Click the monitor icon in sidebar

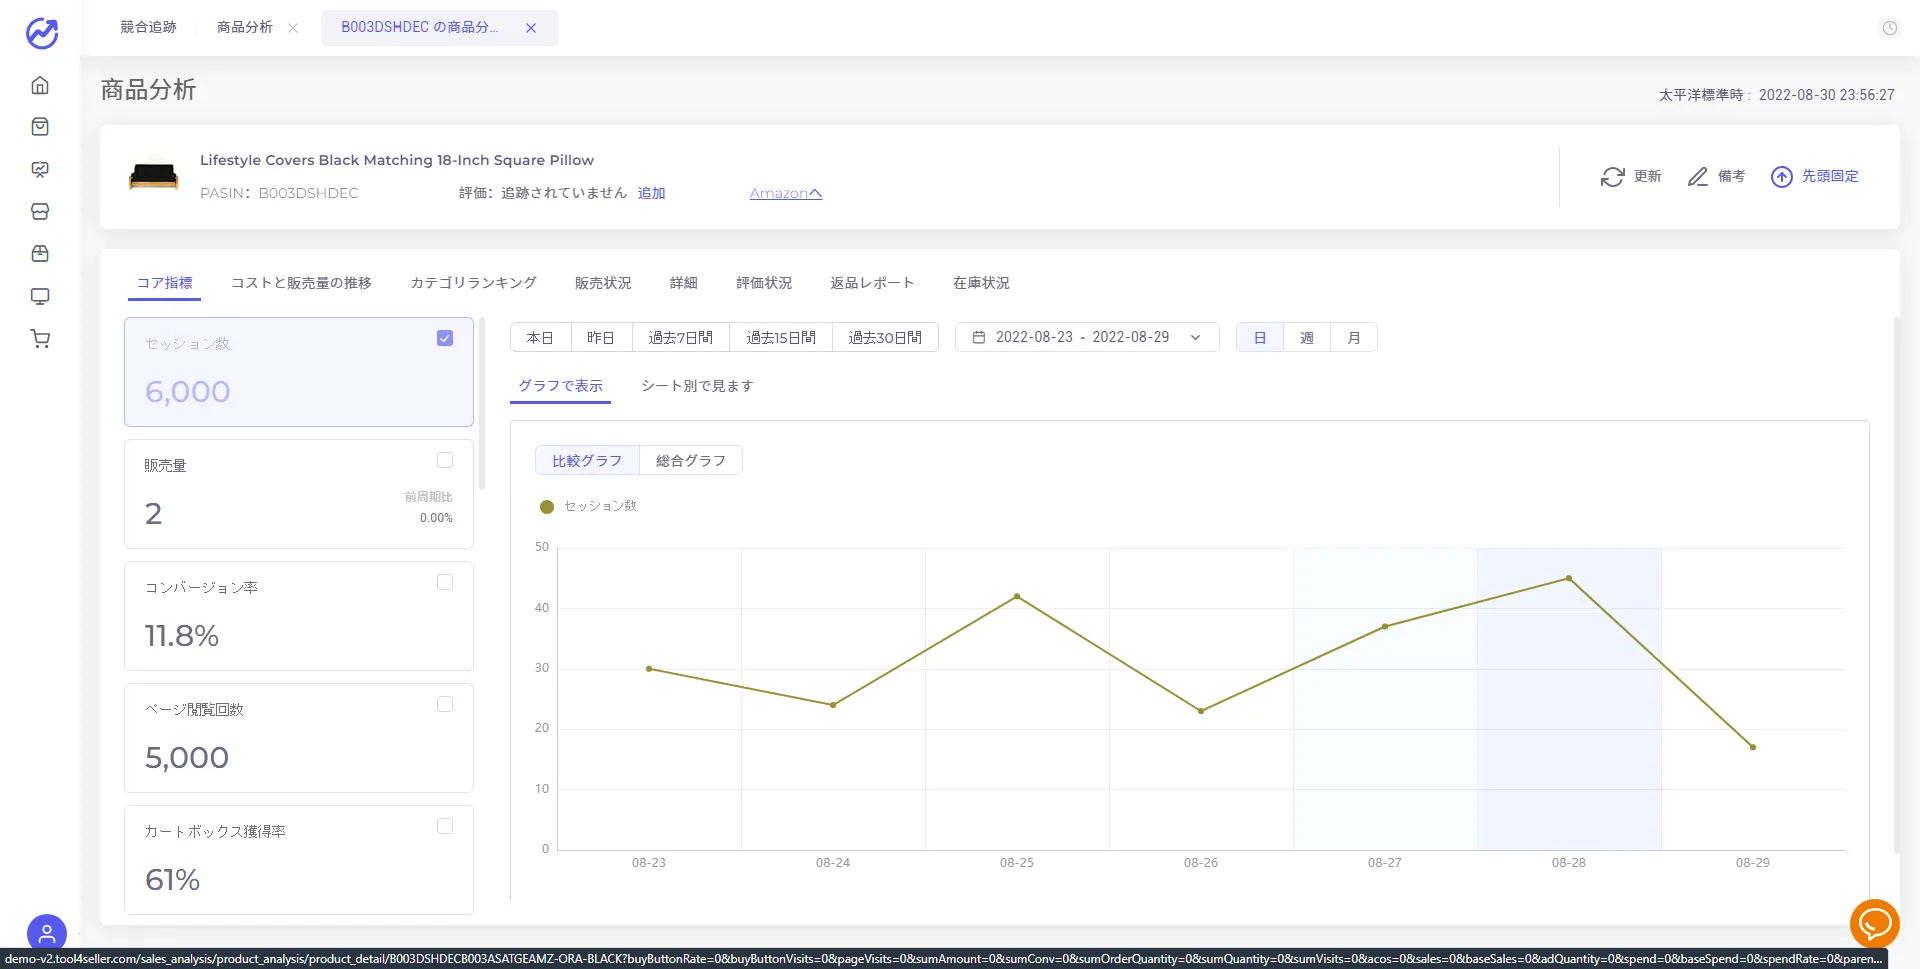click(40, 296)
